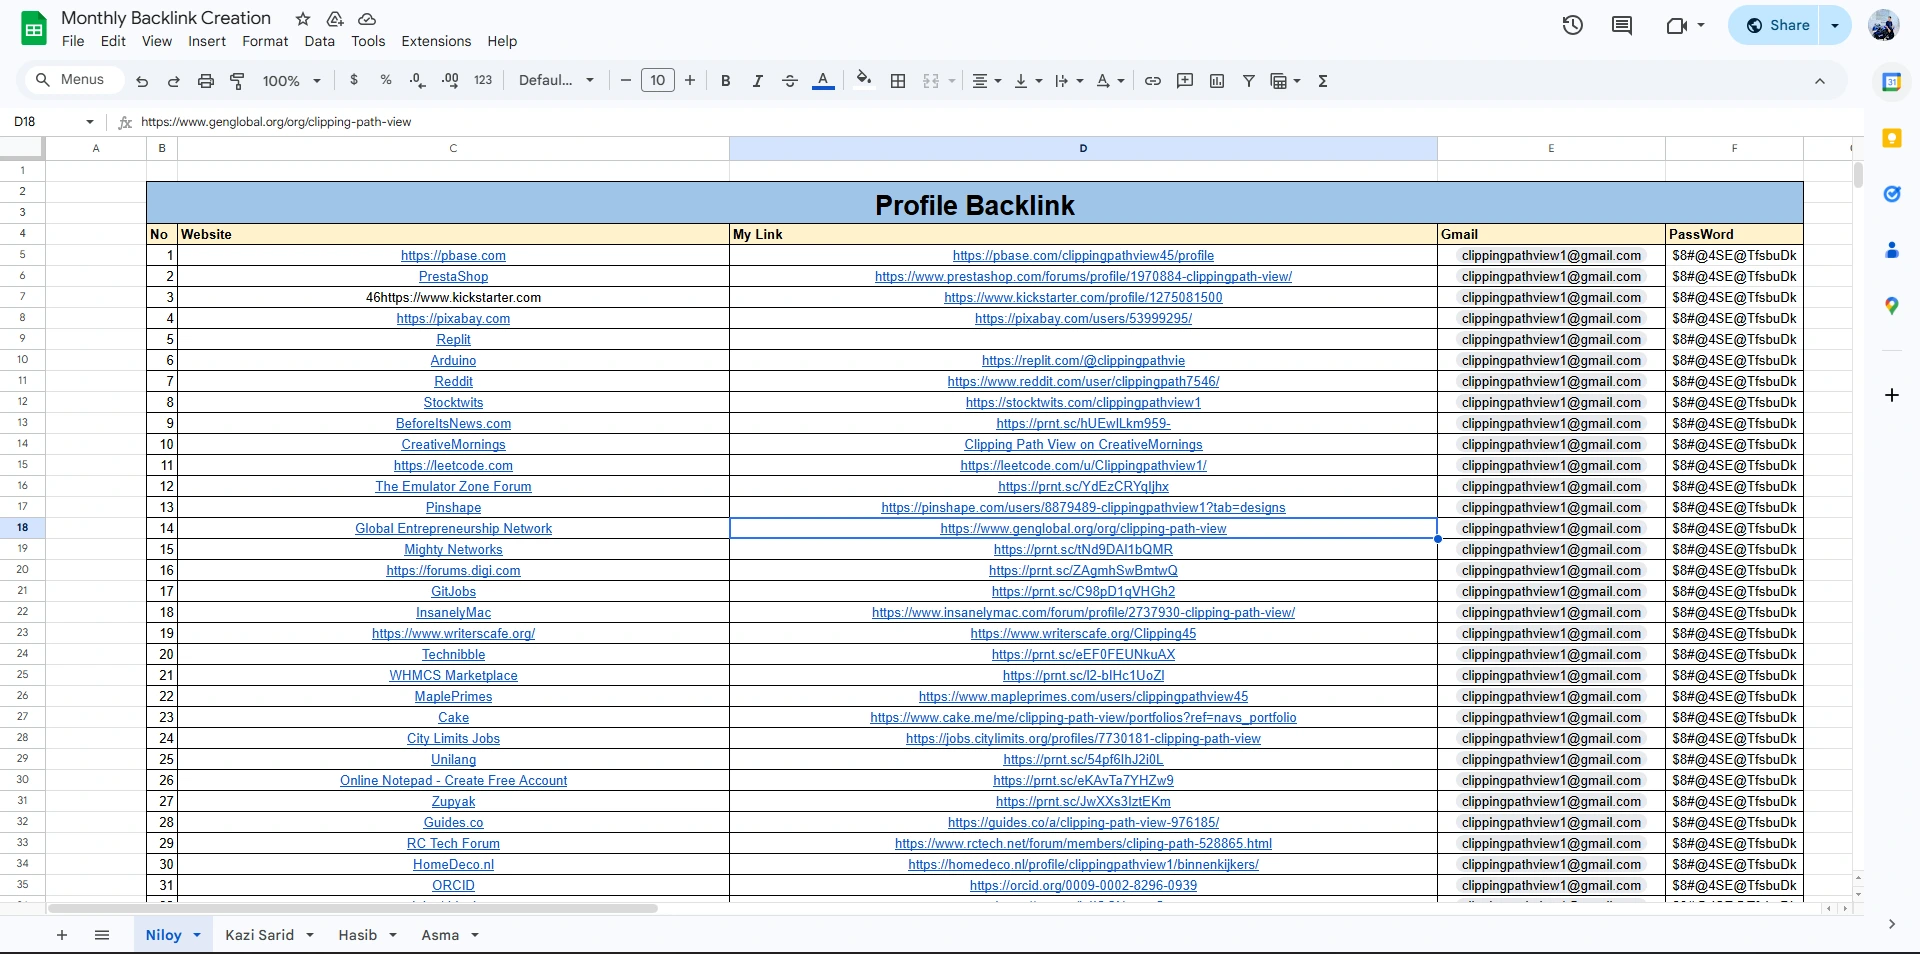This screenshot has width=1920, height=954.
Task: Open the Name box dropdown arrow
Action: pyautogui.click(x=90, y=122)
